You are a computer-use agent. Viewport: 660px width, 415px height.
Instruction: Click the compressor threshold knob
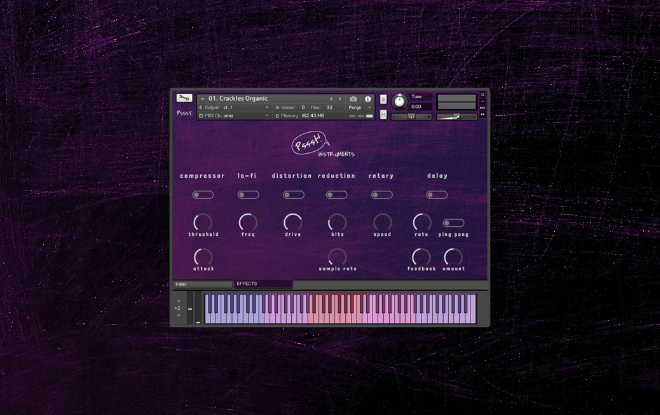(x=203, y=222)
